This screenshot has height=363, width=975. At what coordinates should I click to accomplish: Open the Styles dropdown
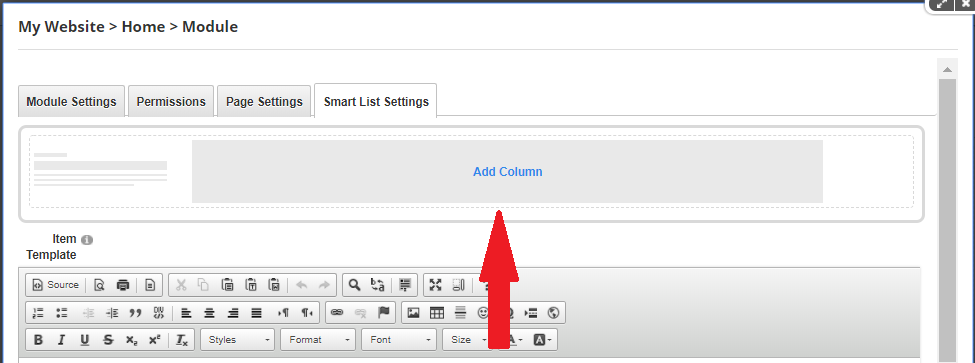tap(238, 340)
